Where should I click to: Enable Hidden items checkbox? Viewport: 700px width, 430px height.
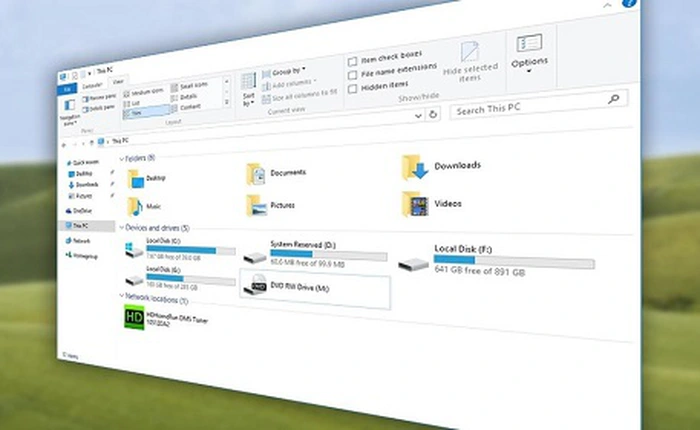click(353, 89)
